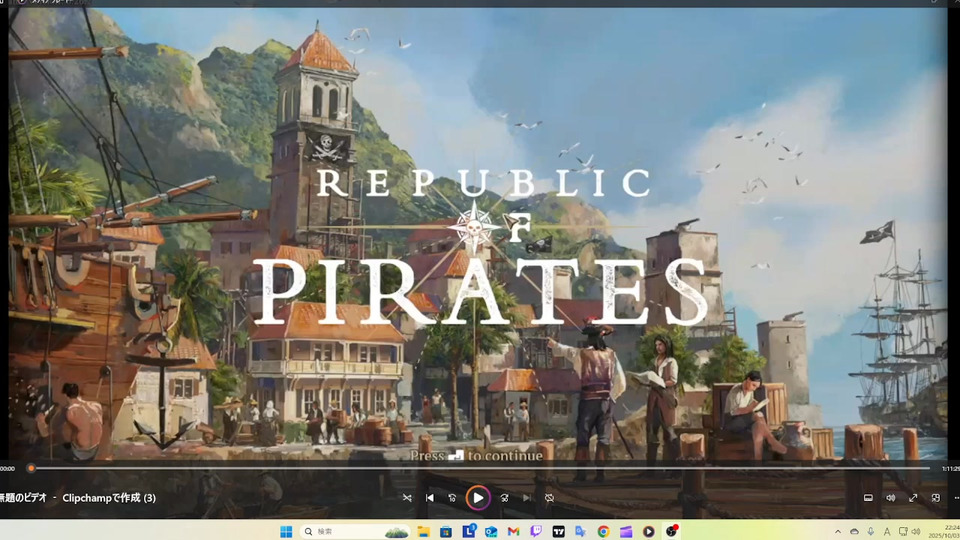Seek to the middle of the video progress bar
The width and height of the screenshot is (960, 540).
click(481, 468)
